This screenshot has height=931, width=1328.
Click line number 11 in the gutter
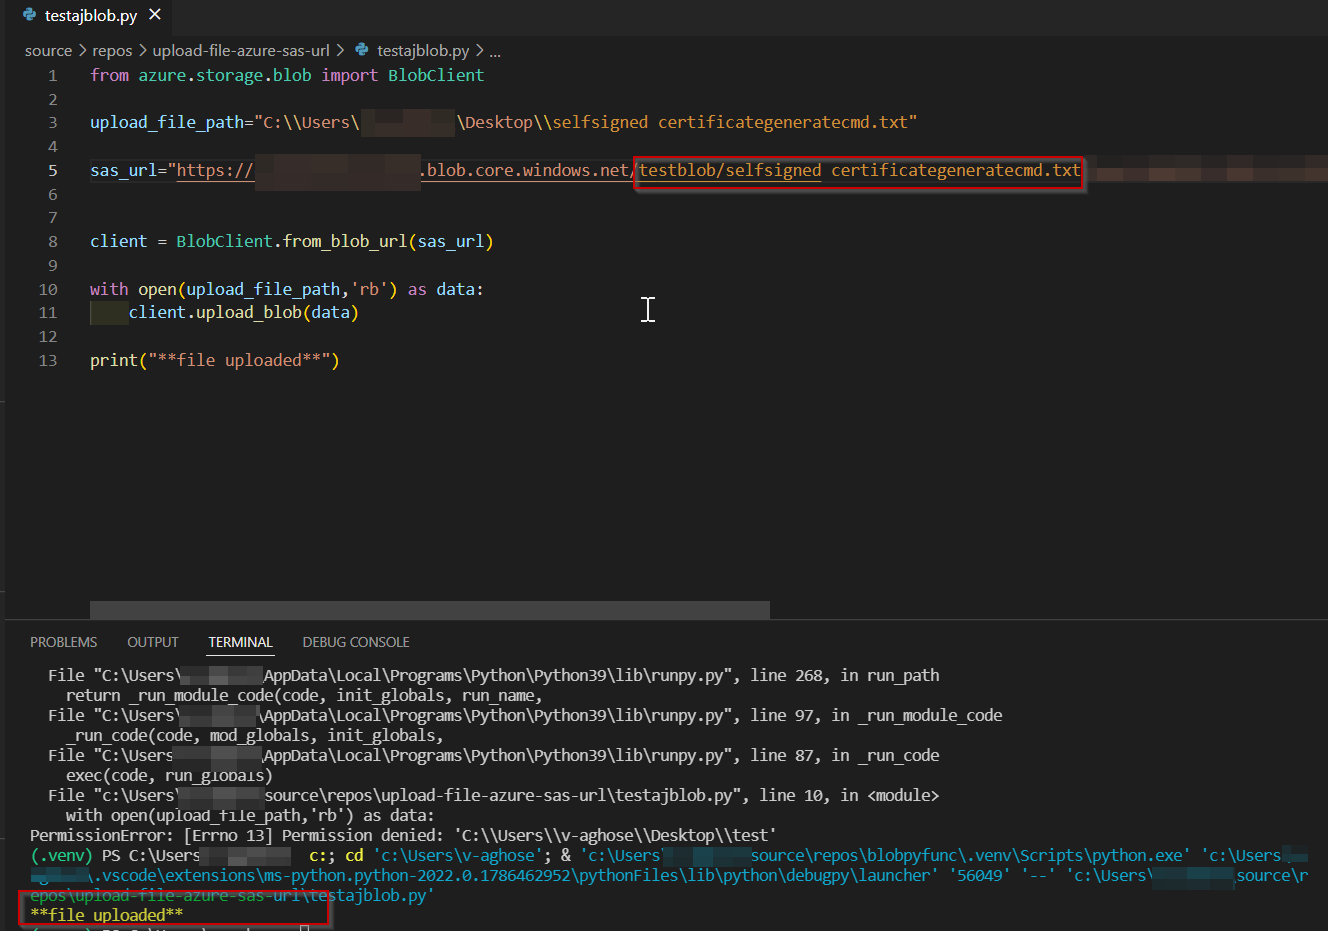coord(48,312)
